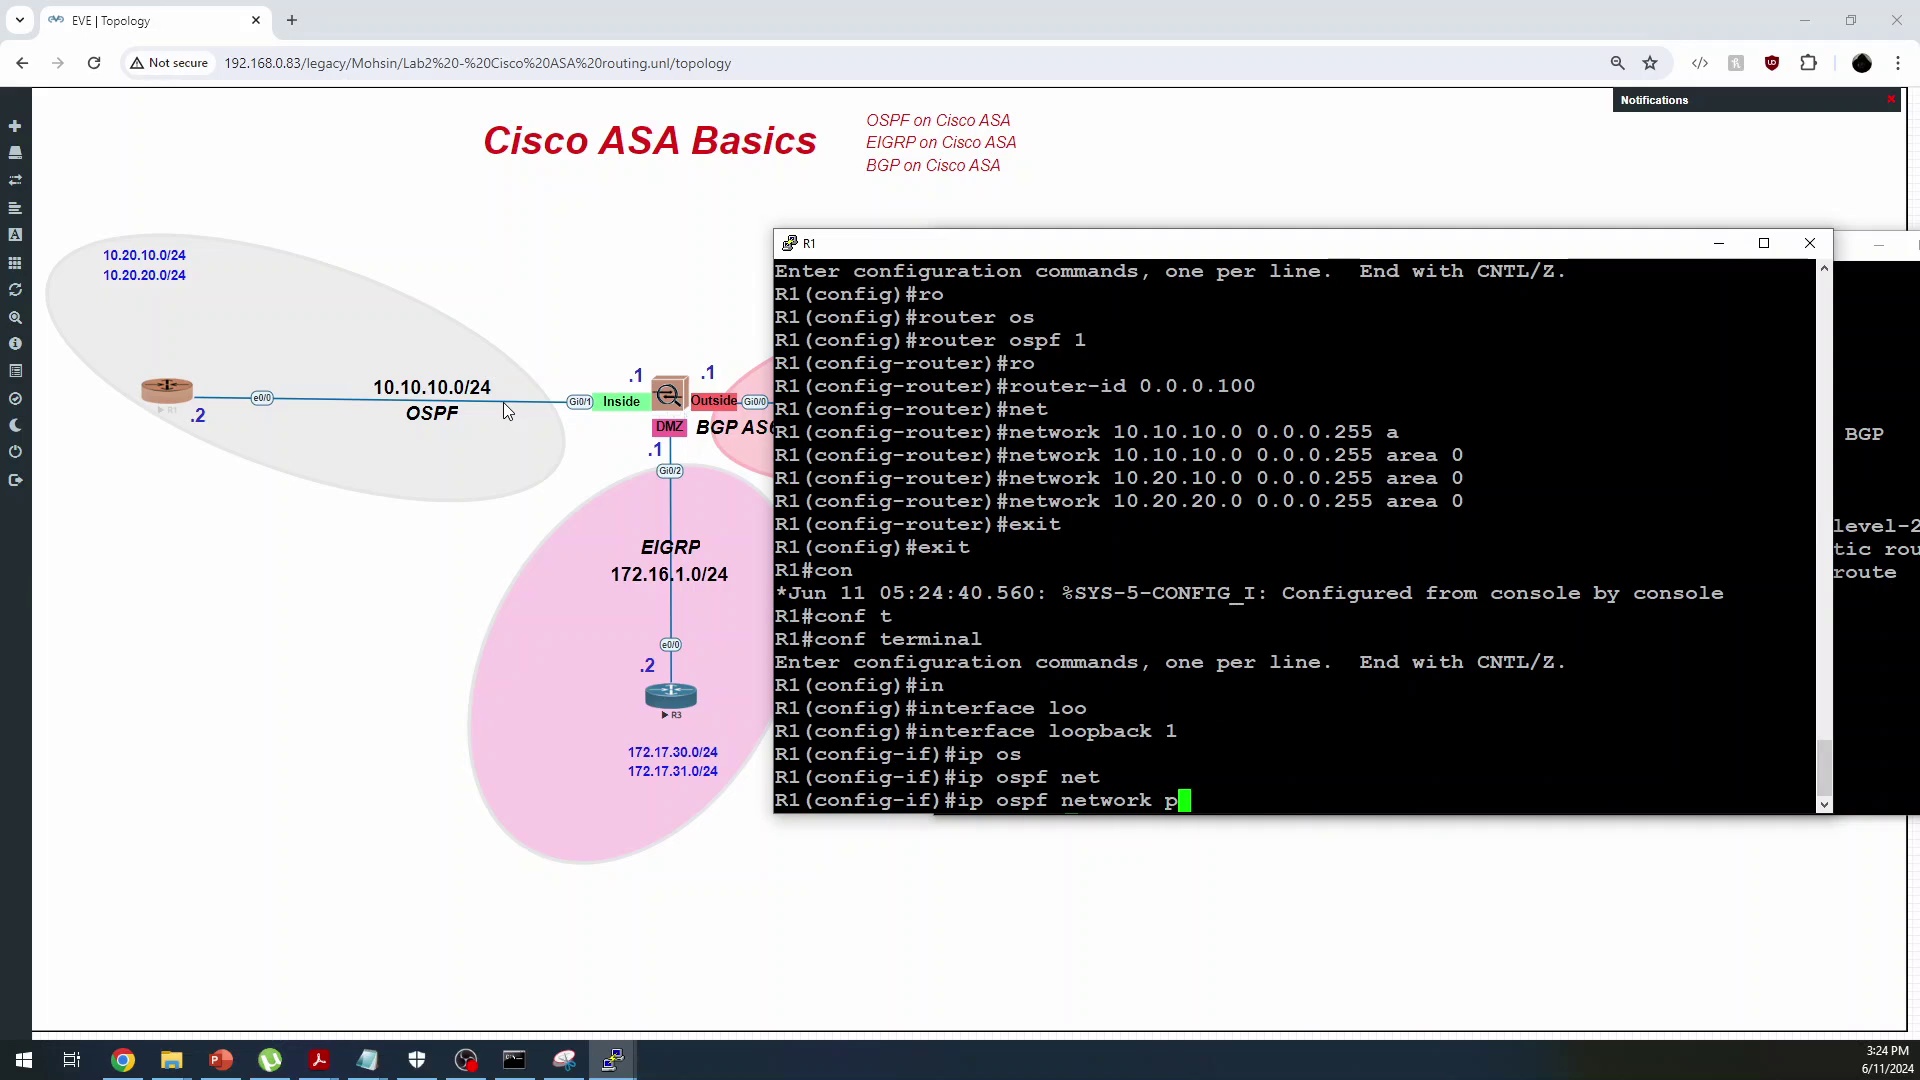Click 172.16.1.0/24 EIGRP network label
The image size is (1920, 1080).
click(669, 574)
